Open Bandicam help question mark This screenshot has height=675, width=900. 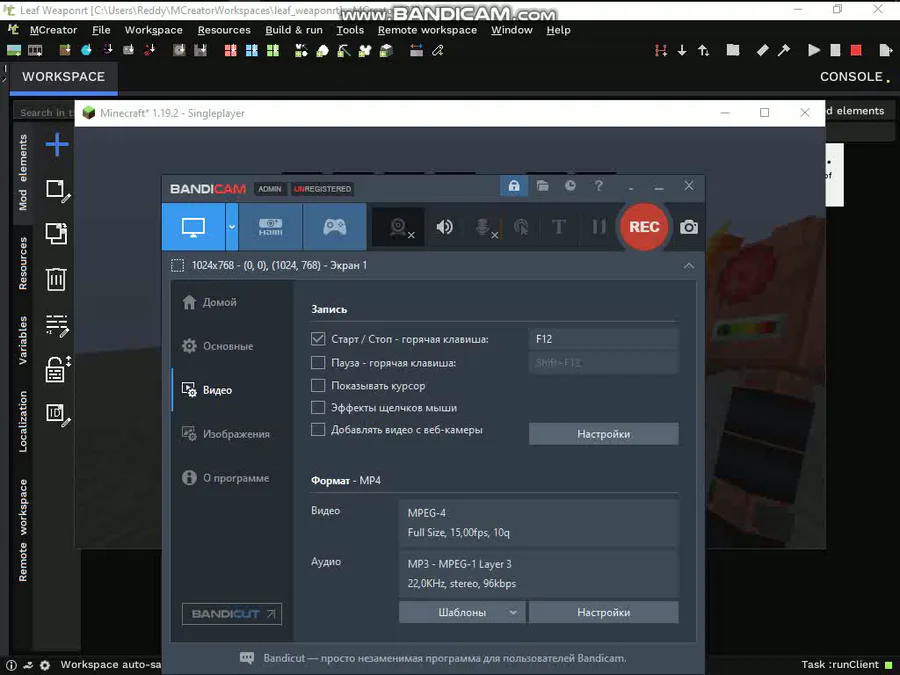pos(599,185)
